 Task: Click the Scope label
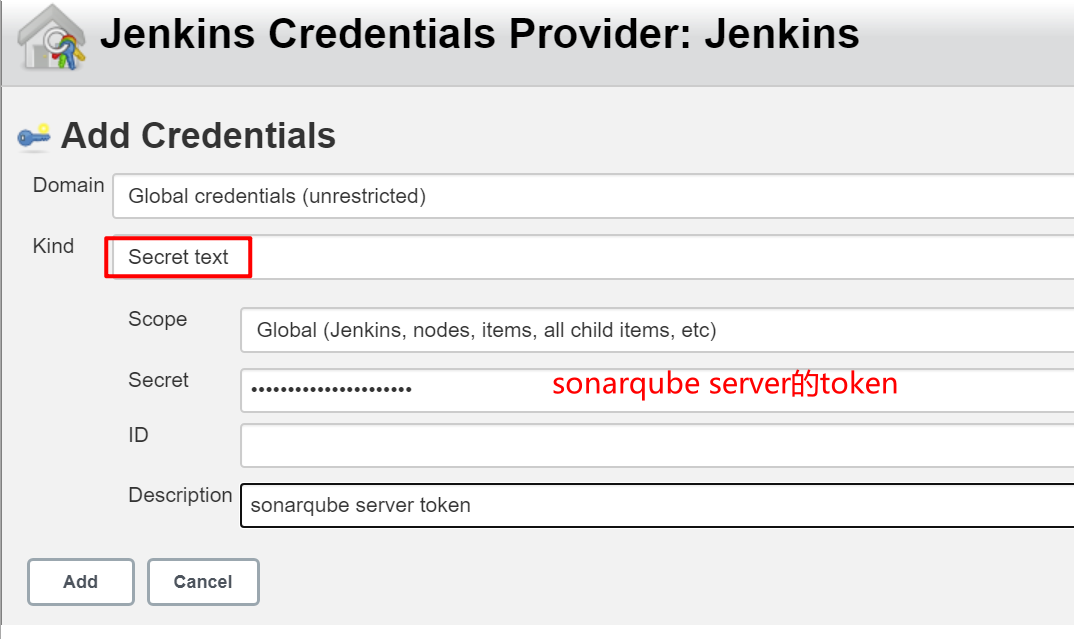157,319
